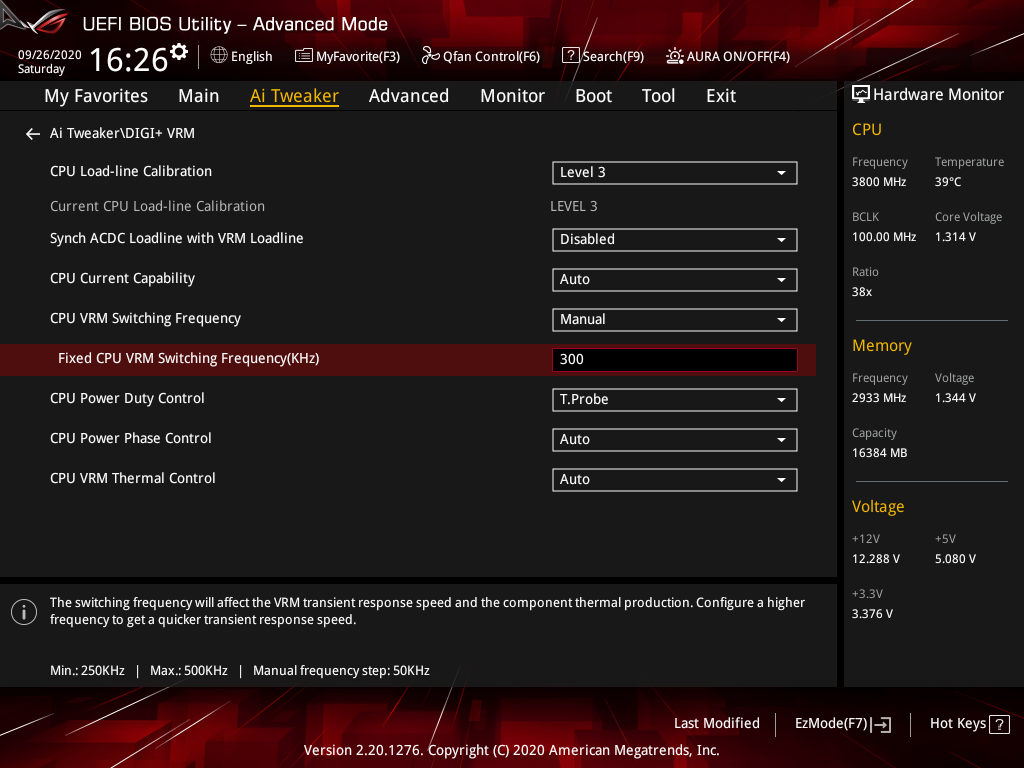The width and height of the screenshot is (1024, 768).
Task: Click Memory frequency 2933 MHz
Action: [x=878, y=398]
